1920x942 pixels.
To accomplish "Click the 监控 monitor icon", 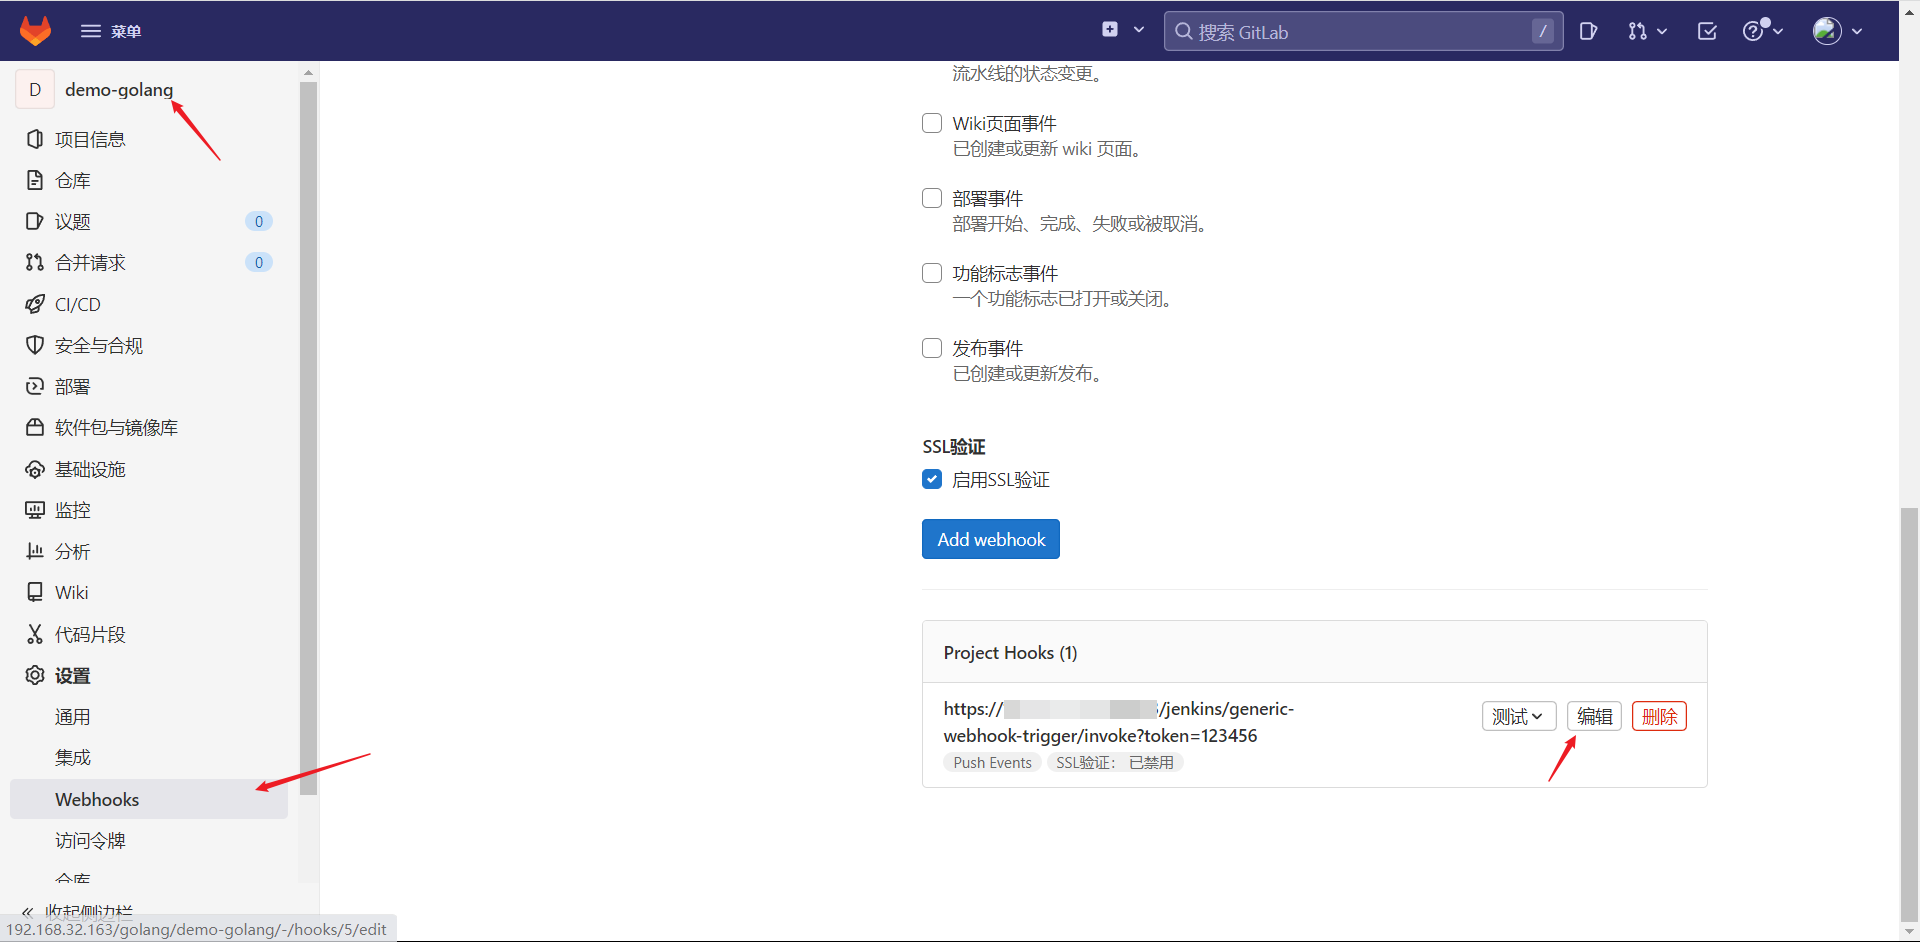I will (35, 510).
